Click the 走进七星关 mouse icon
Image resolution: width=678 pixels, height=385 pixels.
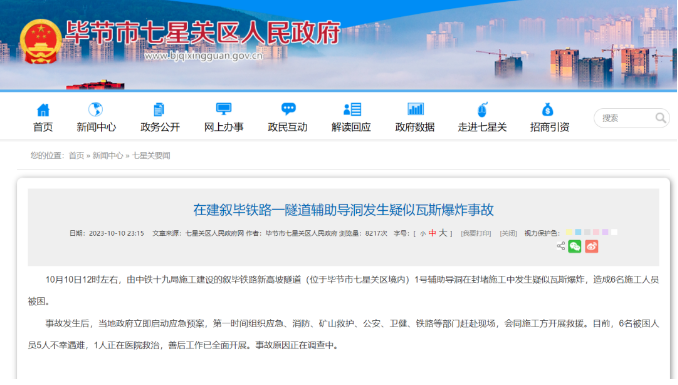tap(483, 109)
